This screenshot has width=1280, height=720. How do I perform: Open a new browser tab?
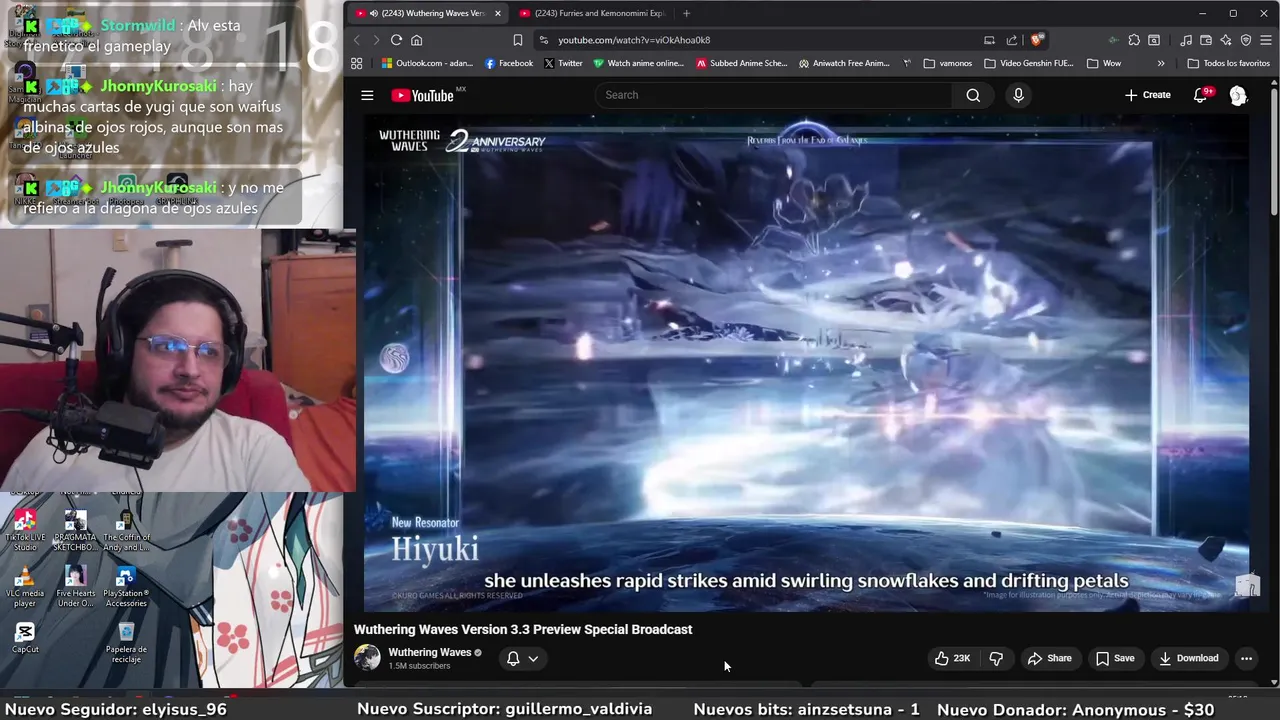686,13
